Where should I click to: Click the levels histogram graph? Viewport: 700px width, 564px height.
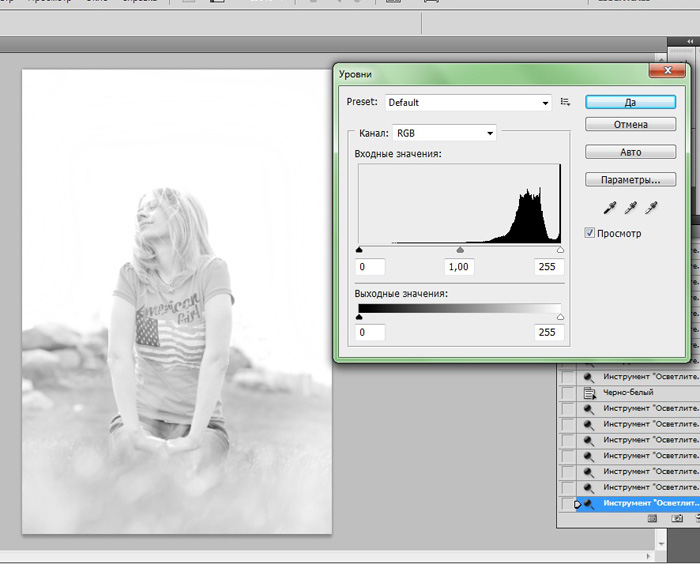(x=459, y=204)
